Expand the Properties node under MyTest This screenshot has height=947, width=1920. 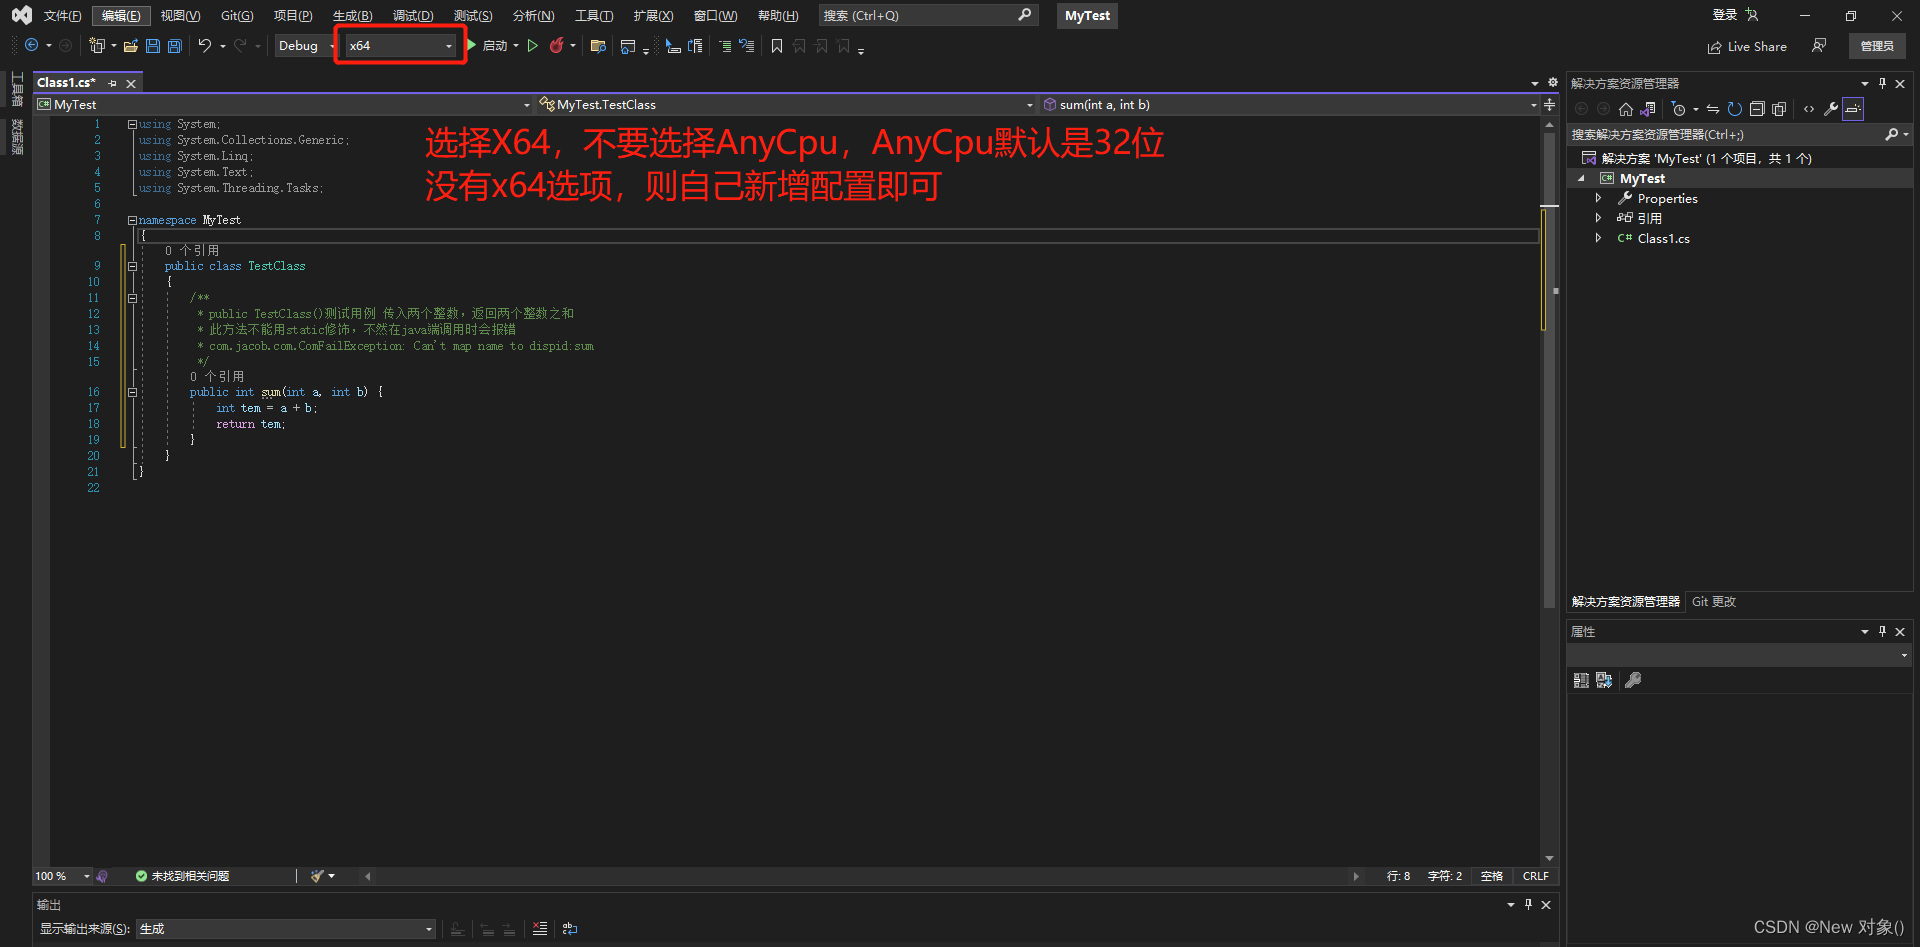tap(1599, 198)
